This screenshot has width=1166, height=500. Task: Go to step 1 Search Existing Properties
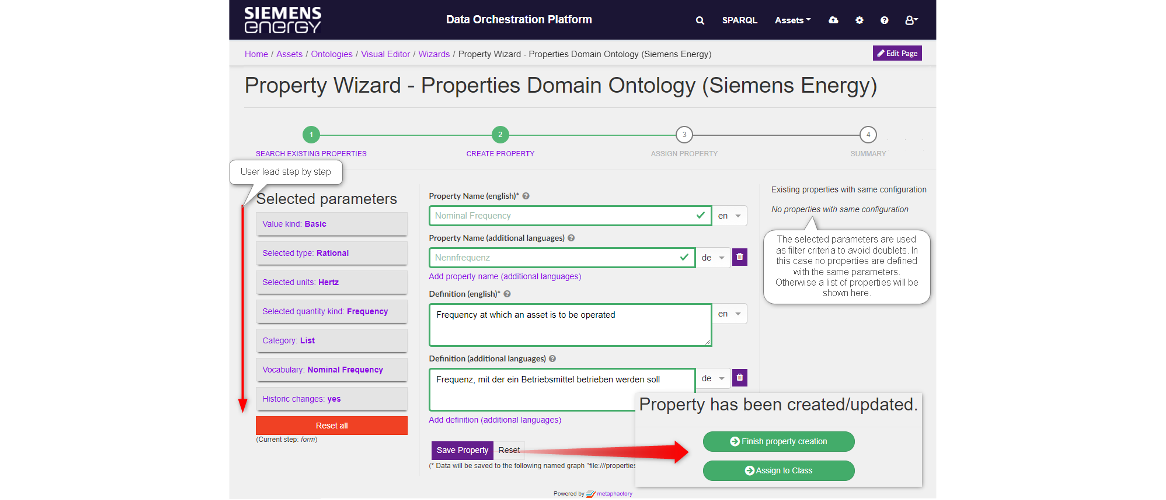click(311, 135)
